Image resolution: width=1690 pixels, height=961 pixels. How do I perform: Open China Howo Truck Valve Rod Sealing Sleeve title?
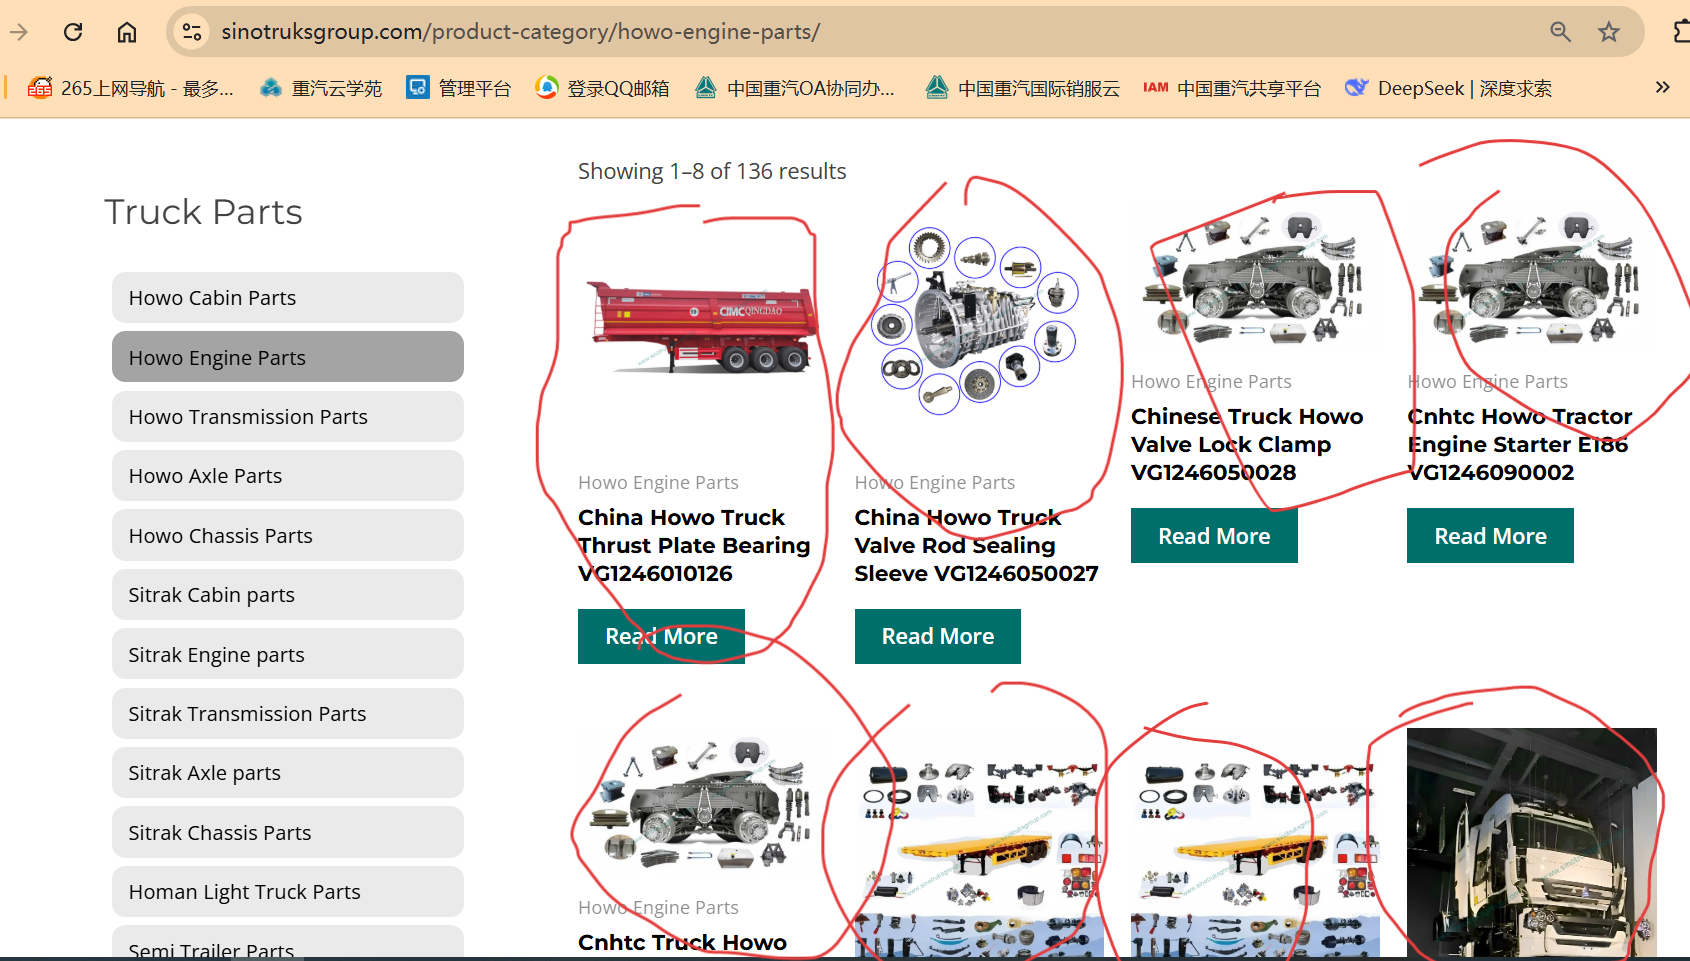(x=976, y=545)
